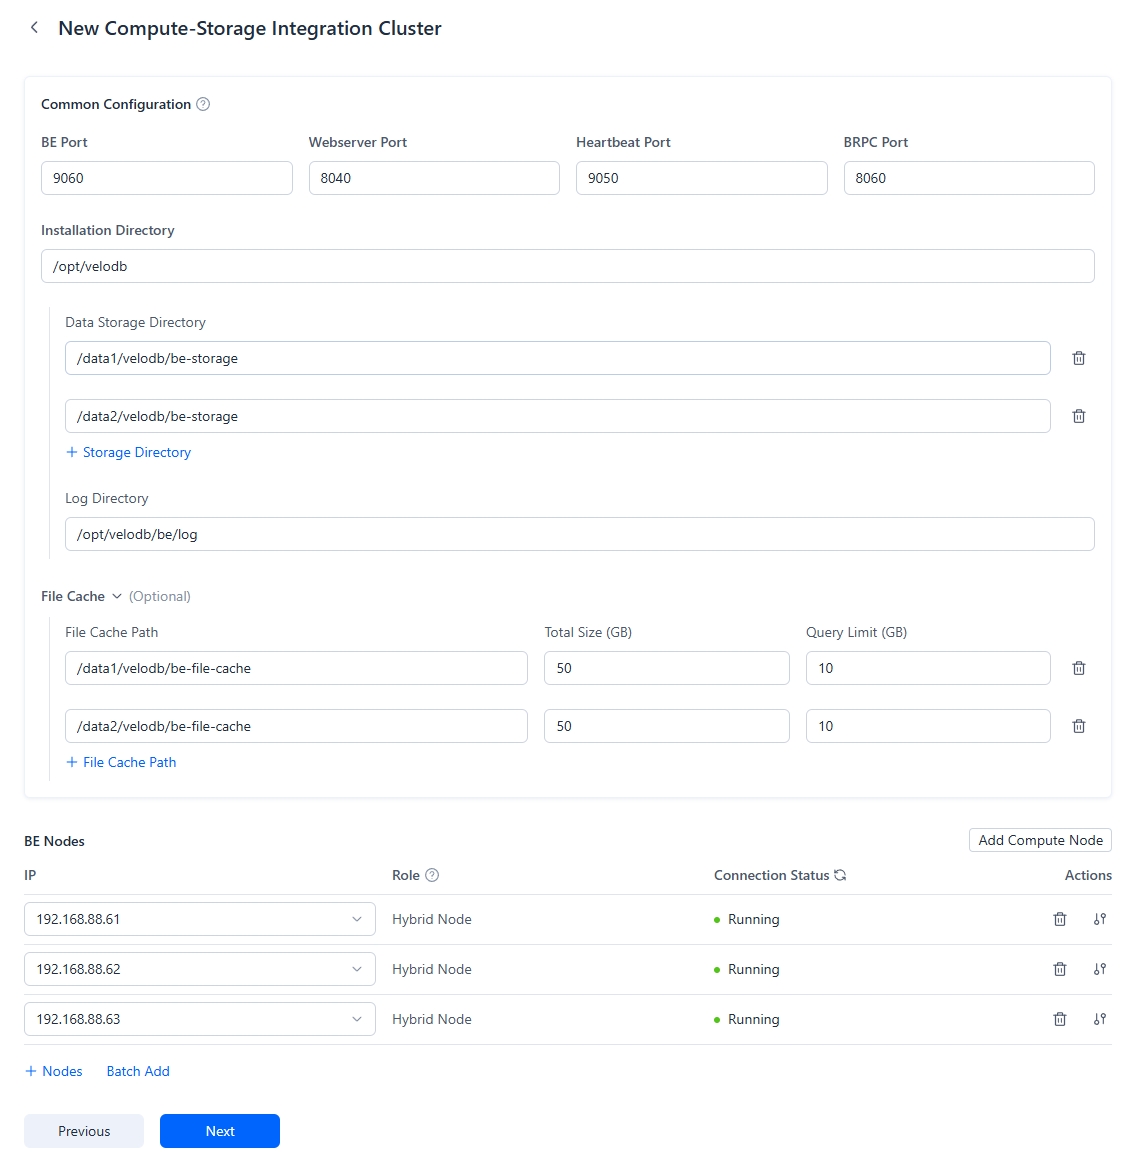Collapse the File Cache section
Screen dimensions: 1129x1170
116,596
